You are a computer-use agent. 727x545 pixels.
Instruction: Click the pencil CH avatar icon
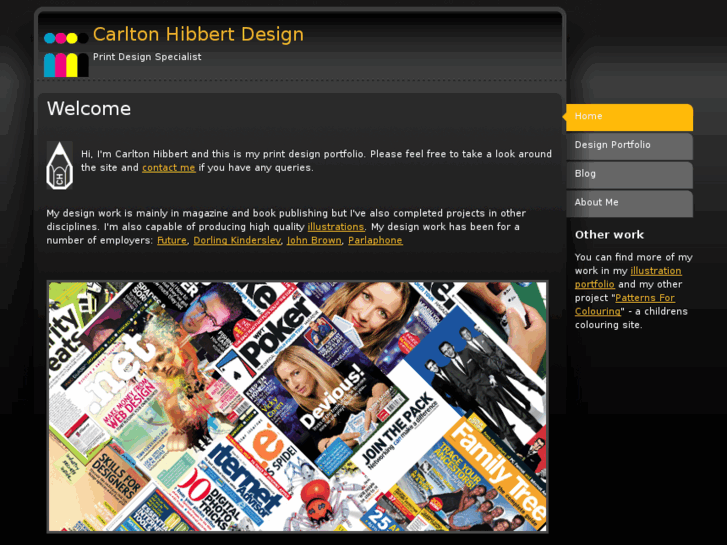pyautogui.click(x=60, y=166)
